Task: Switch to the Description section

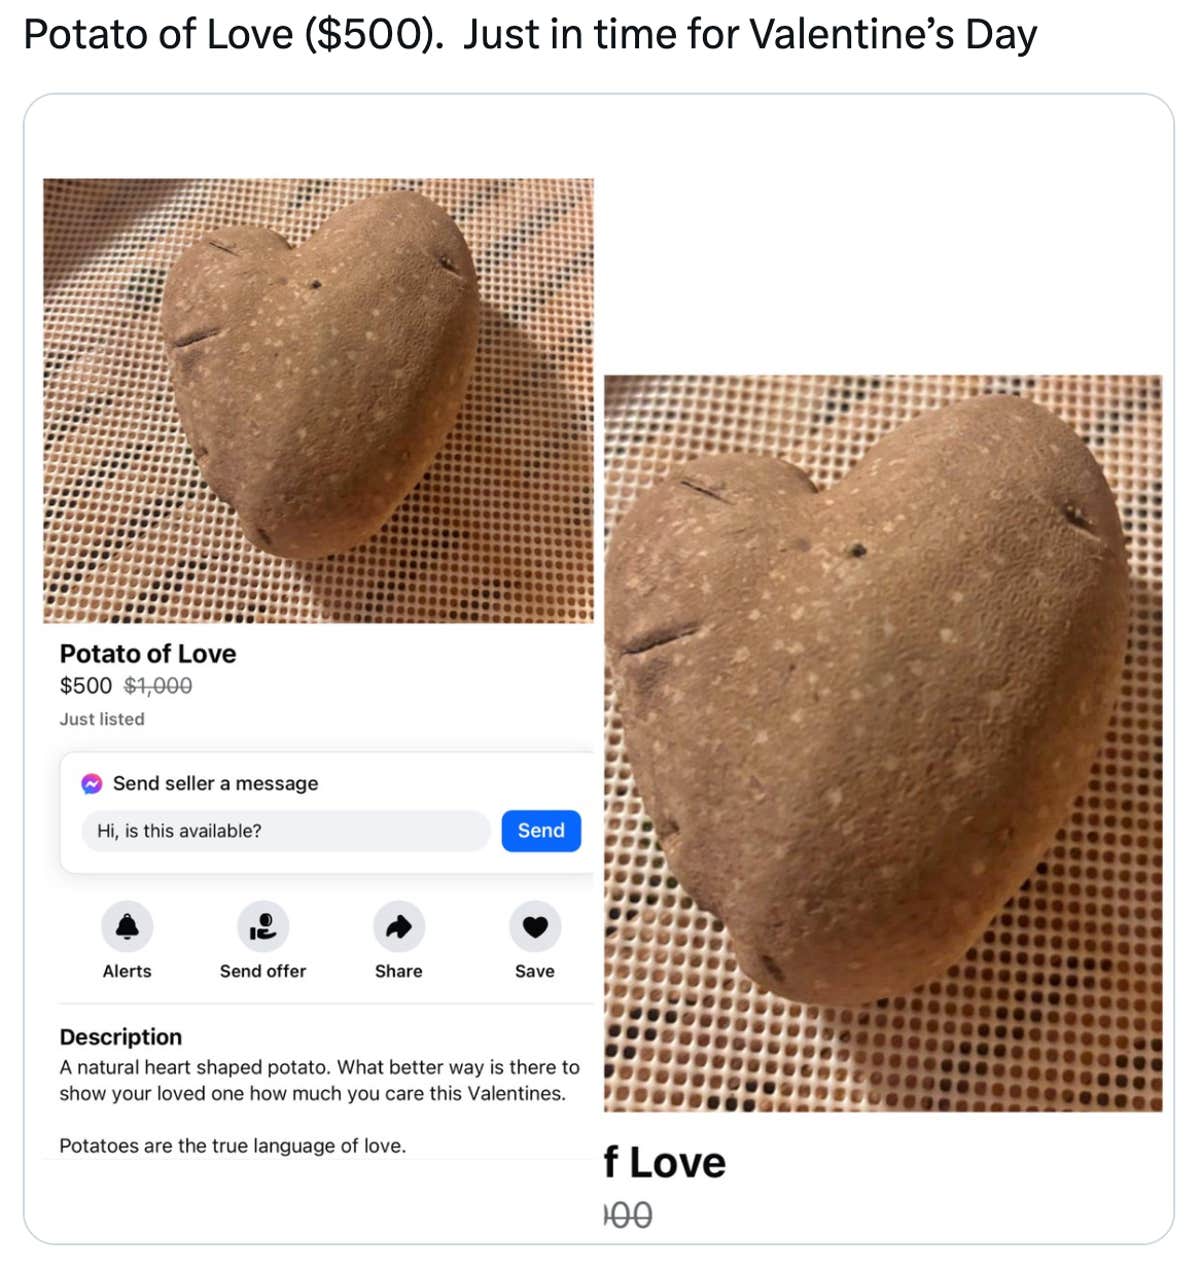Action: [122, 1037]
